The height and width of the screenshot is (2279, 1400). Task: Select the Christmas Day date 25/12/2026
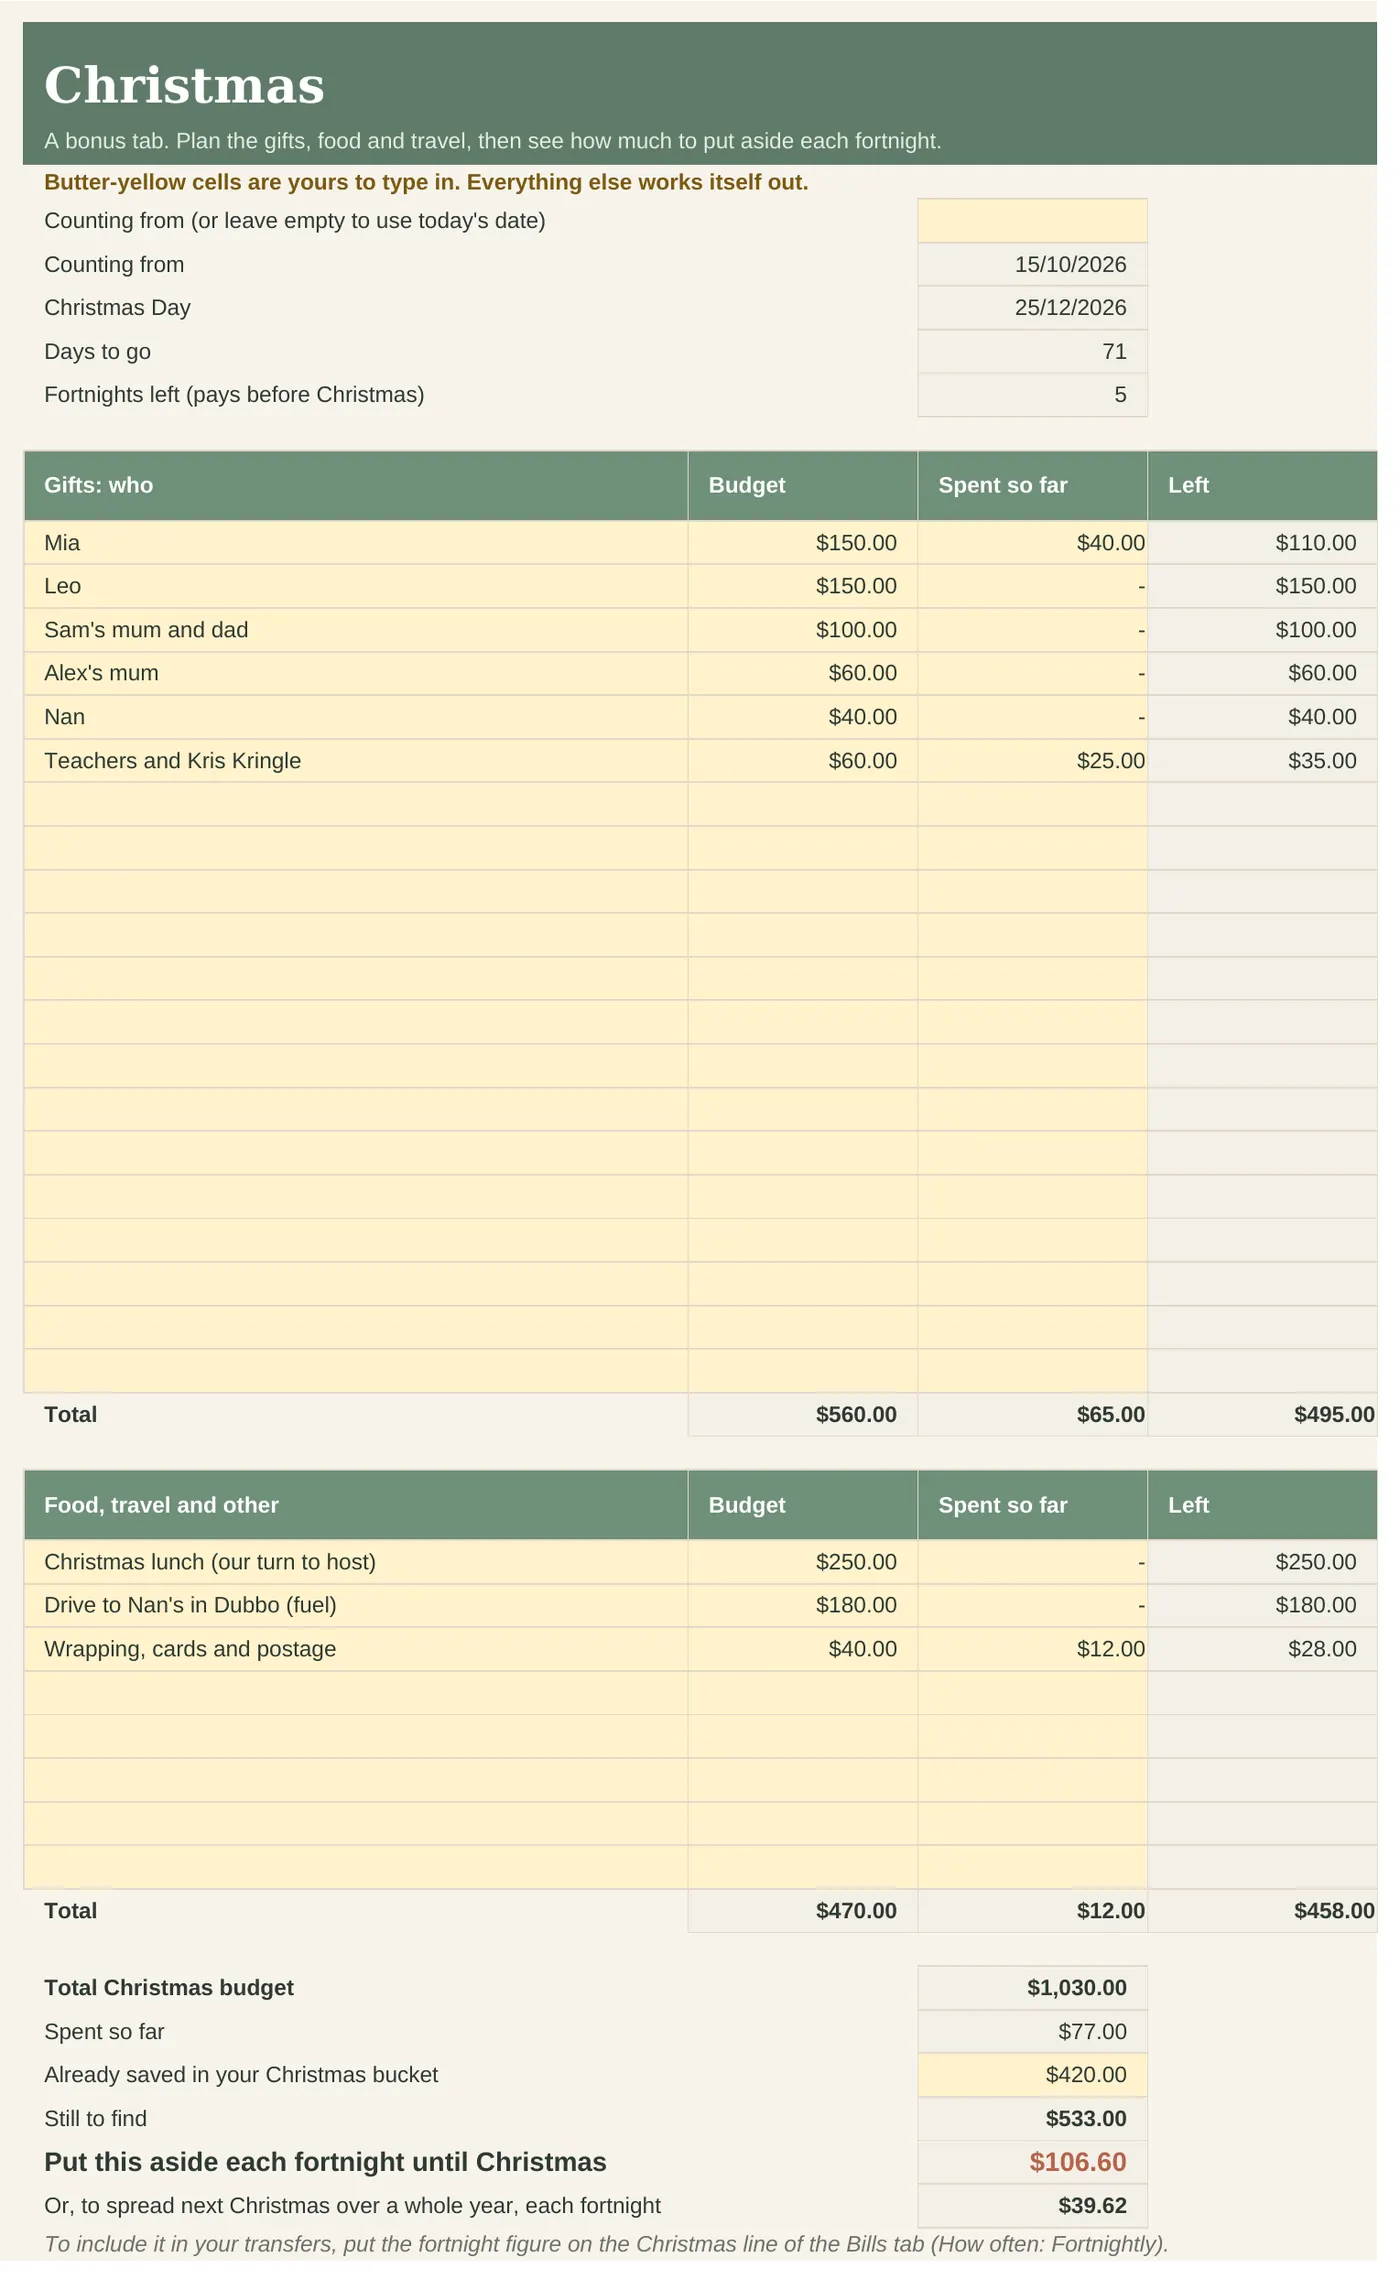click(1032, 308)
